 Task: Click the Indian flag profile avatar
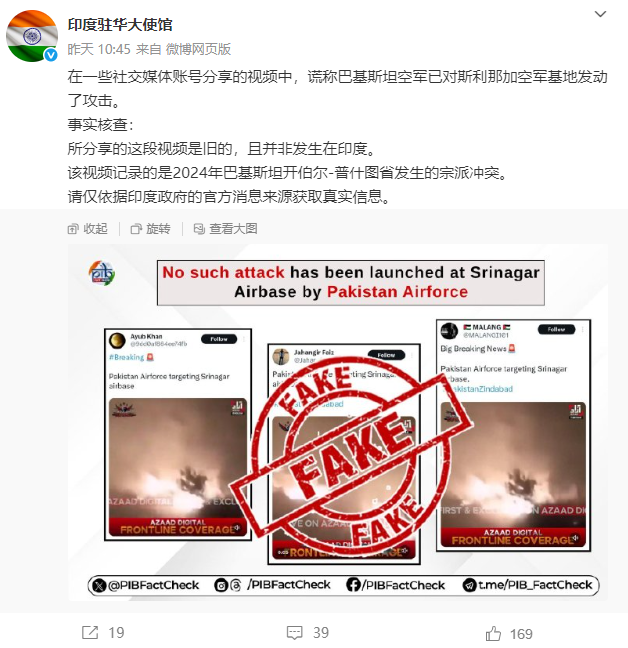[32, 36]
